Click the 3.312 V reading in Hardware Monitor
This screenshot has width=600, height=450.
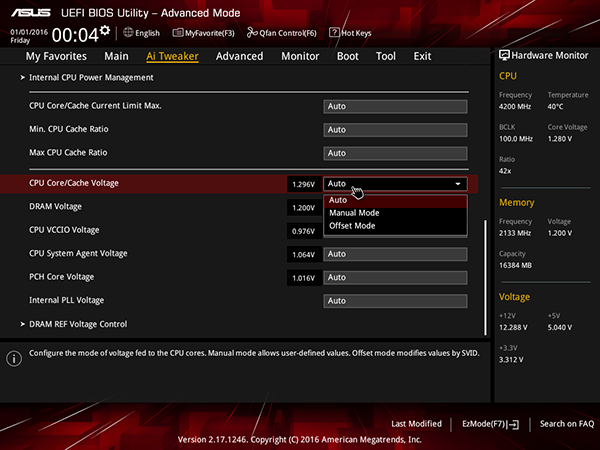(x=511, y=360)
